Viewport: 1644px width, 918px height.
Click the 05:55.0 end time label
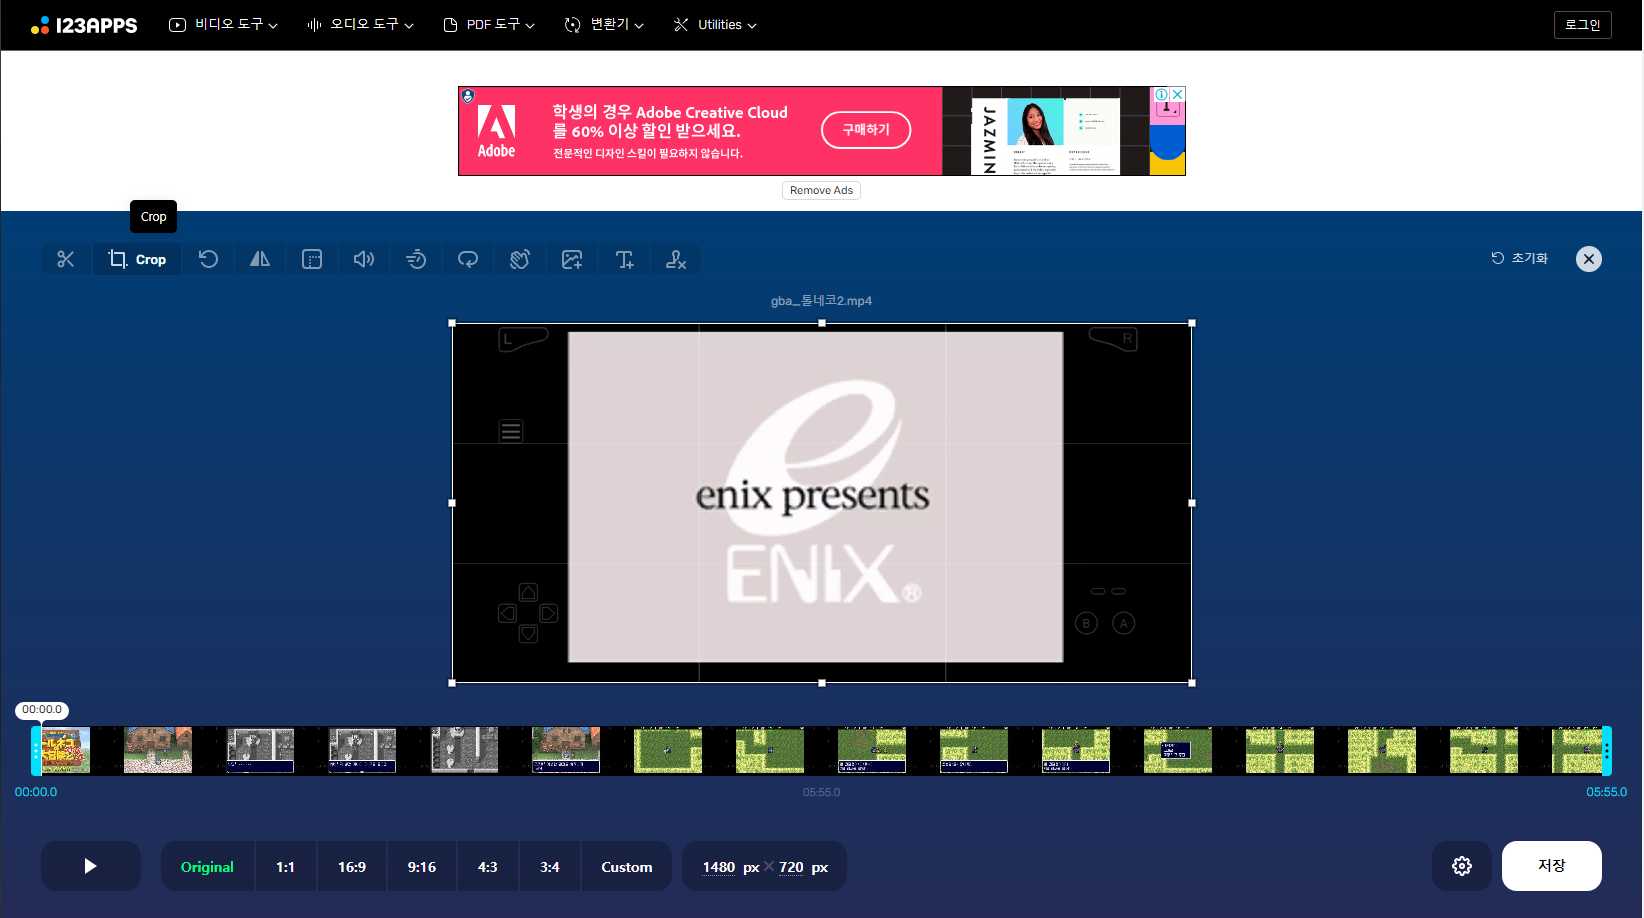pyautogui.click(x=1606, y=792)
